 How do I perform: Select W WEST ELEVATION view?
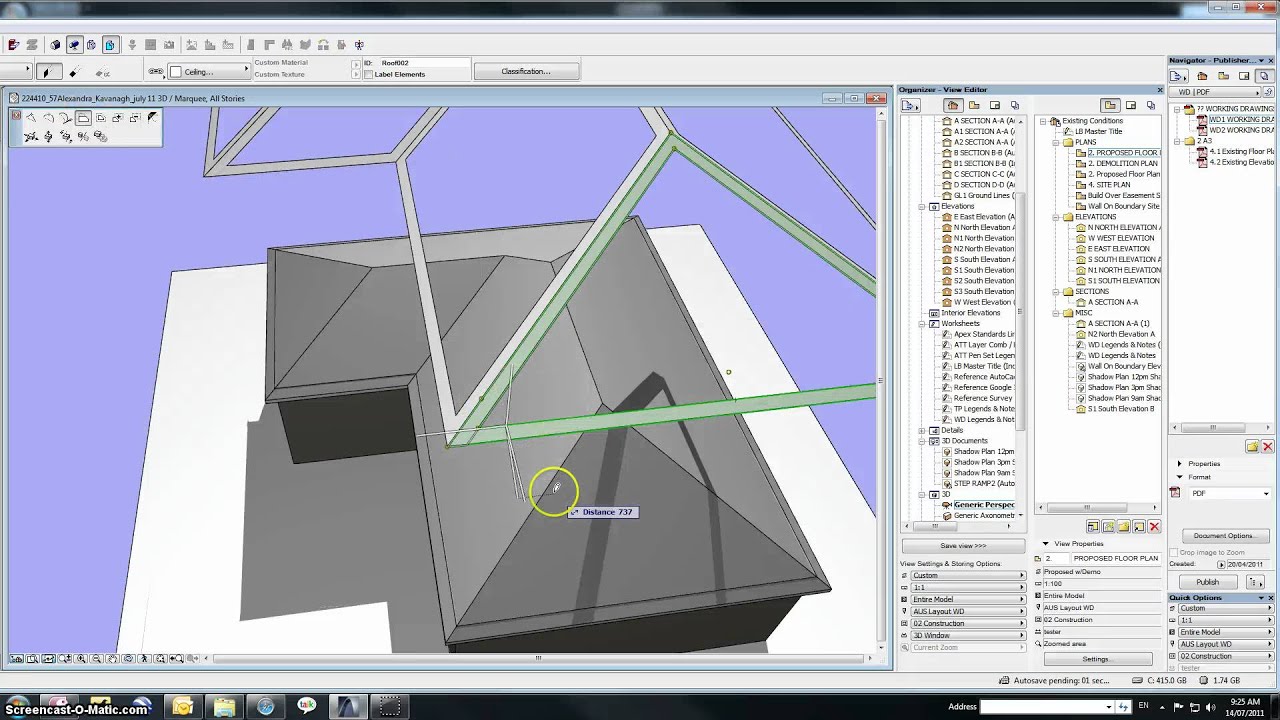1121,238
